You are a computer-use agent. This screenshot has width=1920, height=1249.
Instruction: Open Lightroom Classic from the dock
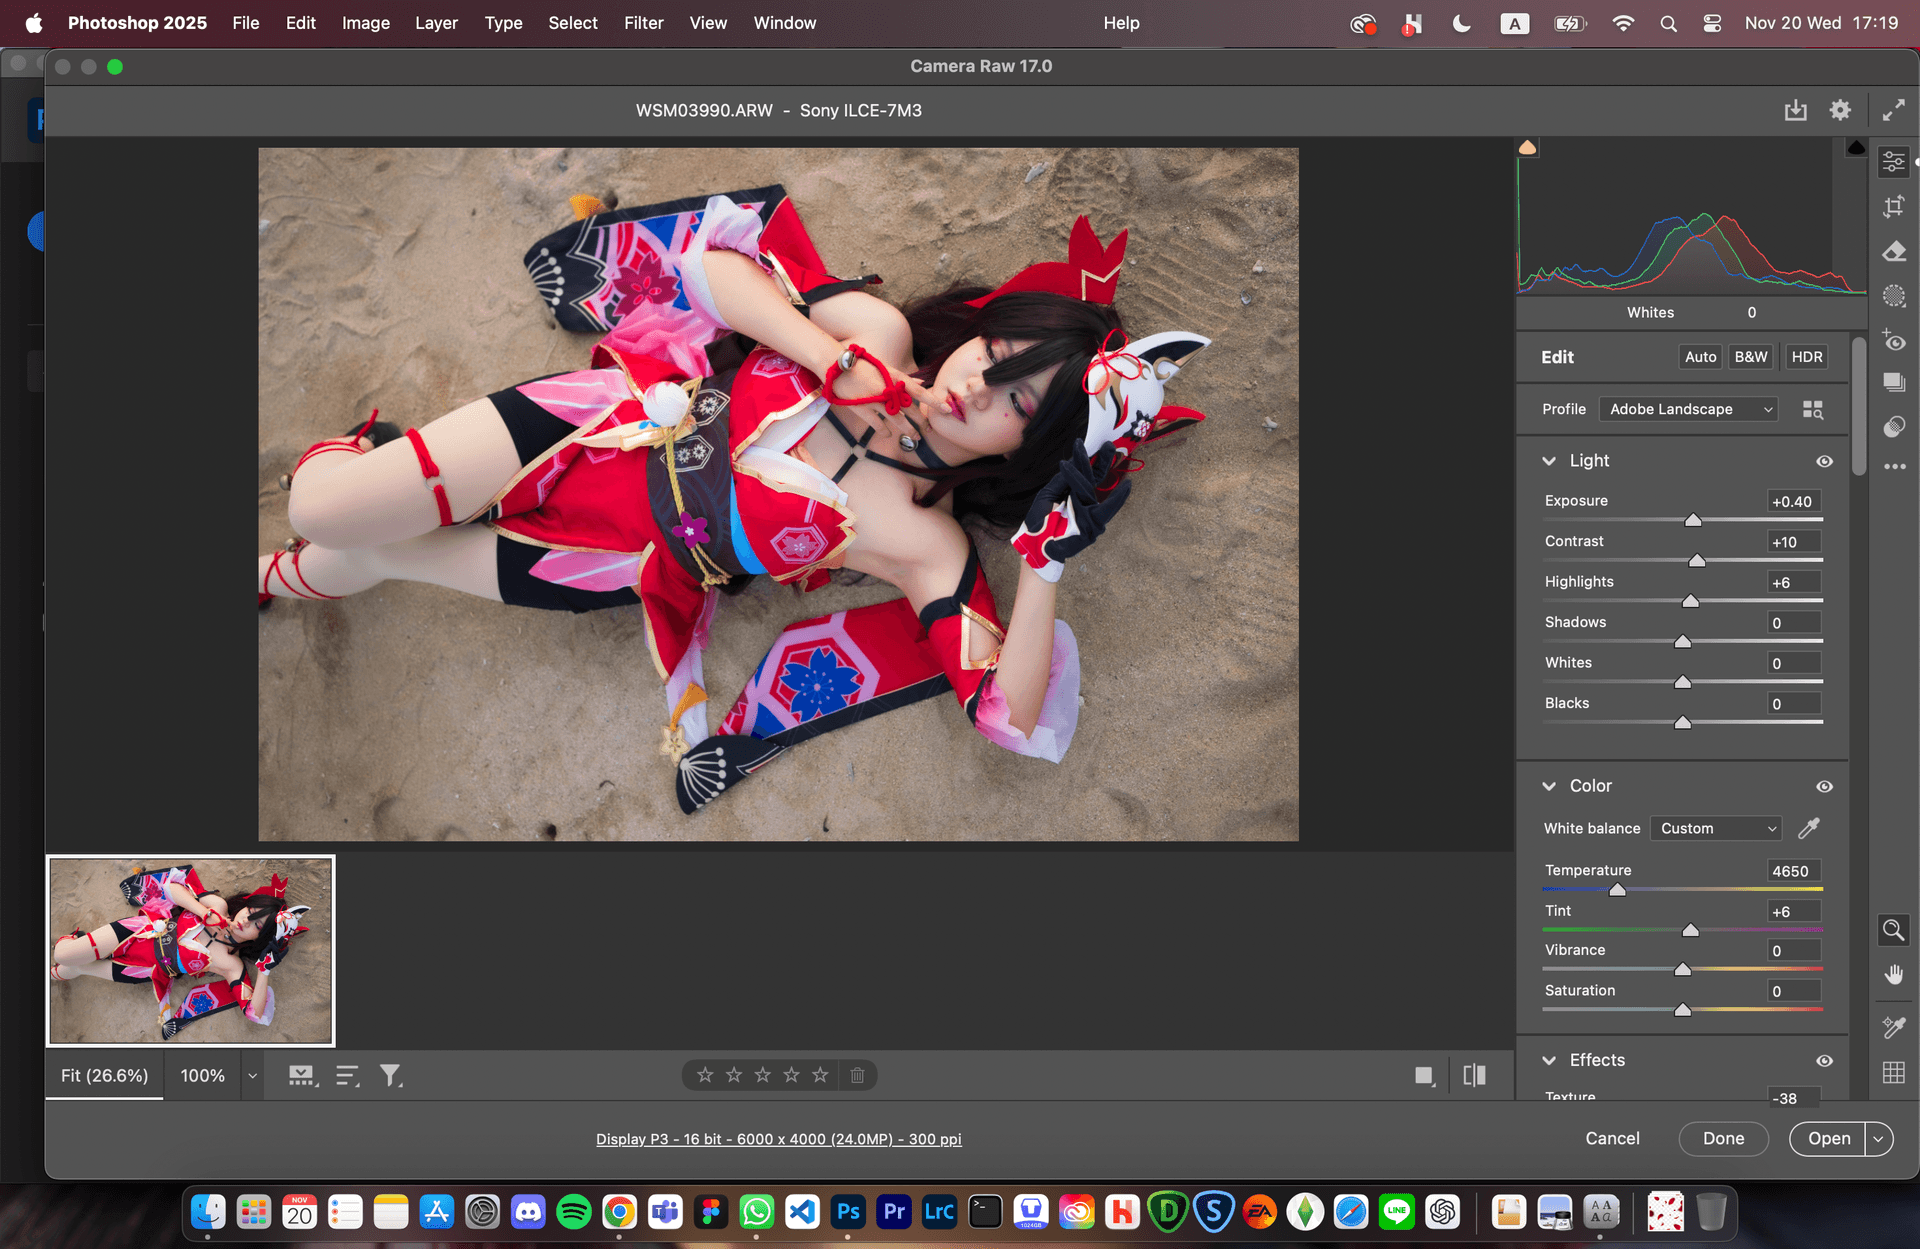pos(939,1212)
